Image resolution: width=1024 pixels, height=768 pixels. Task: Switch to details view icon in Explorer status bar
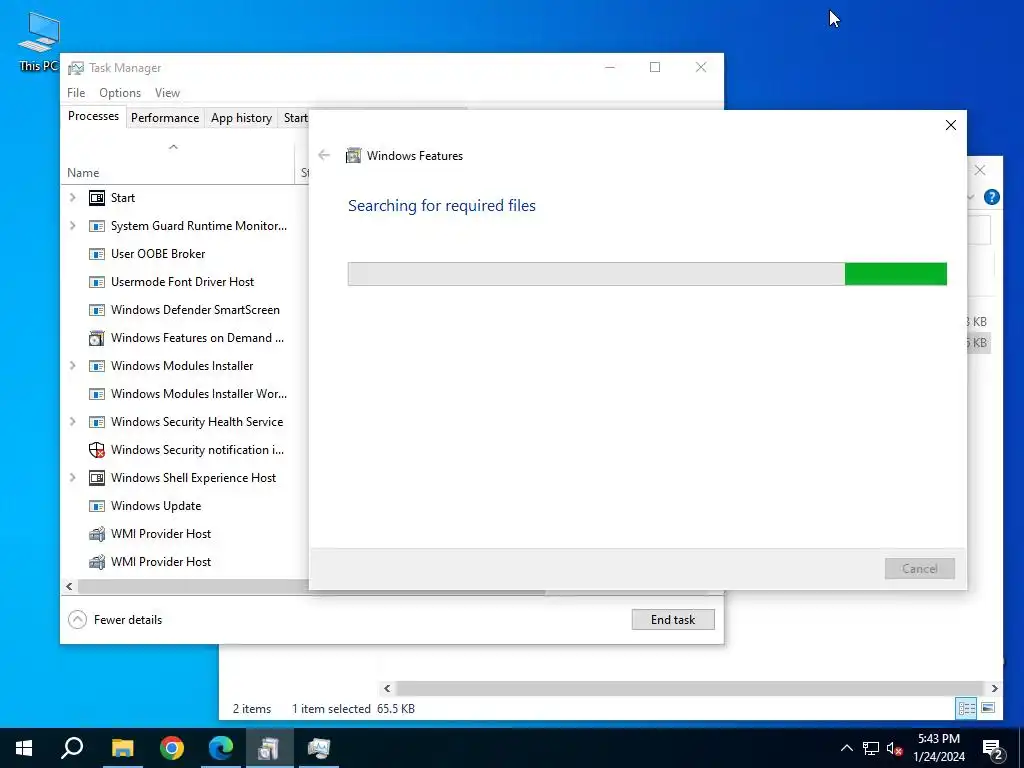click(x=967, y=708)
